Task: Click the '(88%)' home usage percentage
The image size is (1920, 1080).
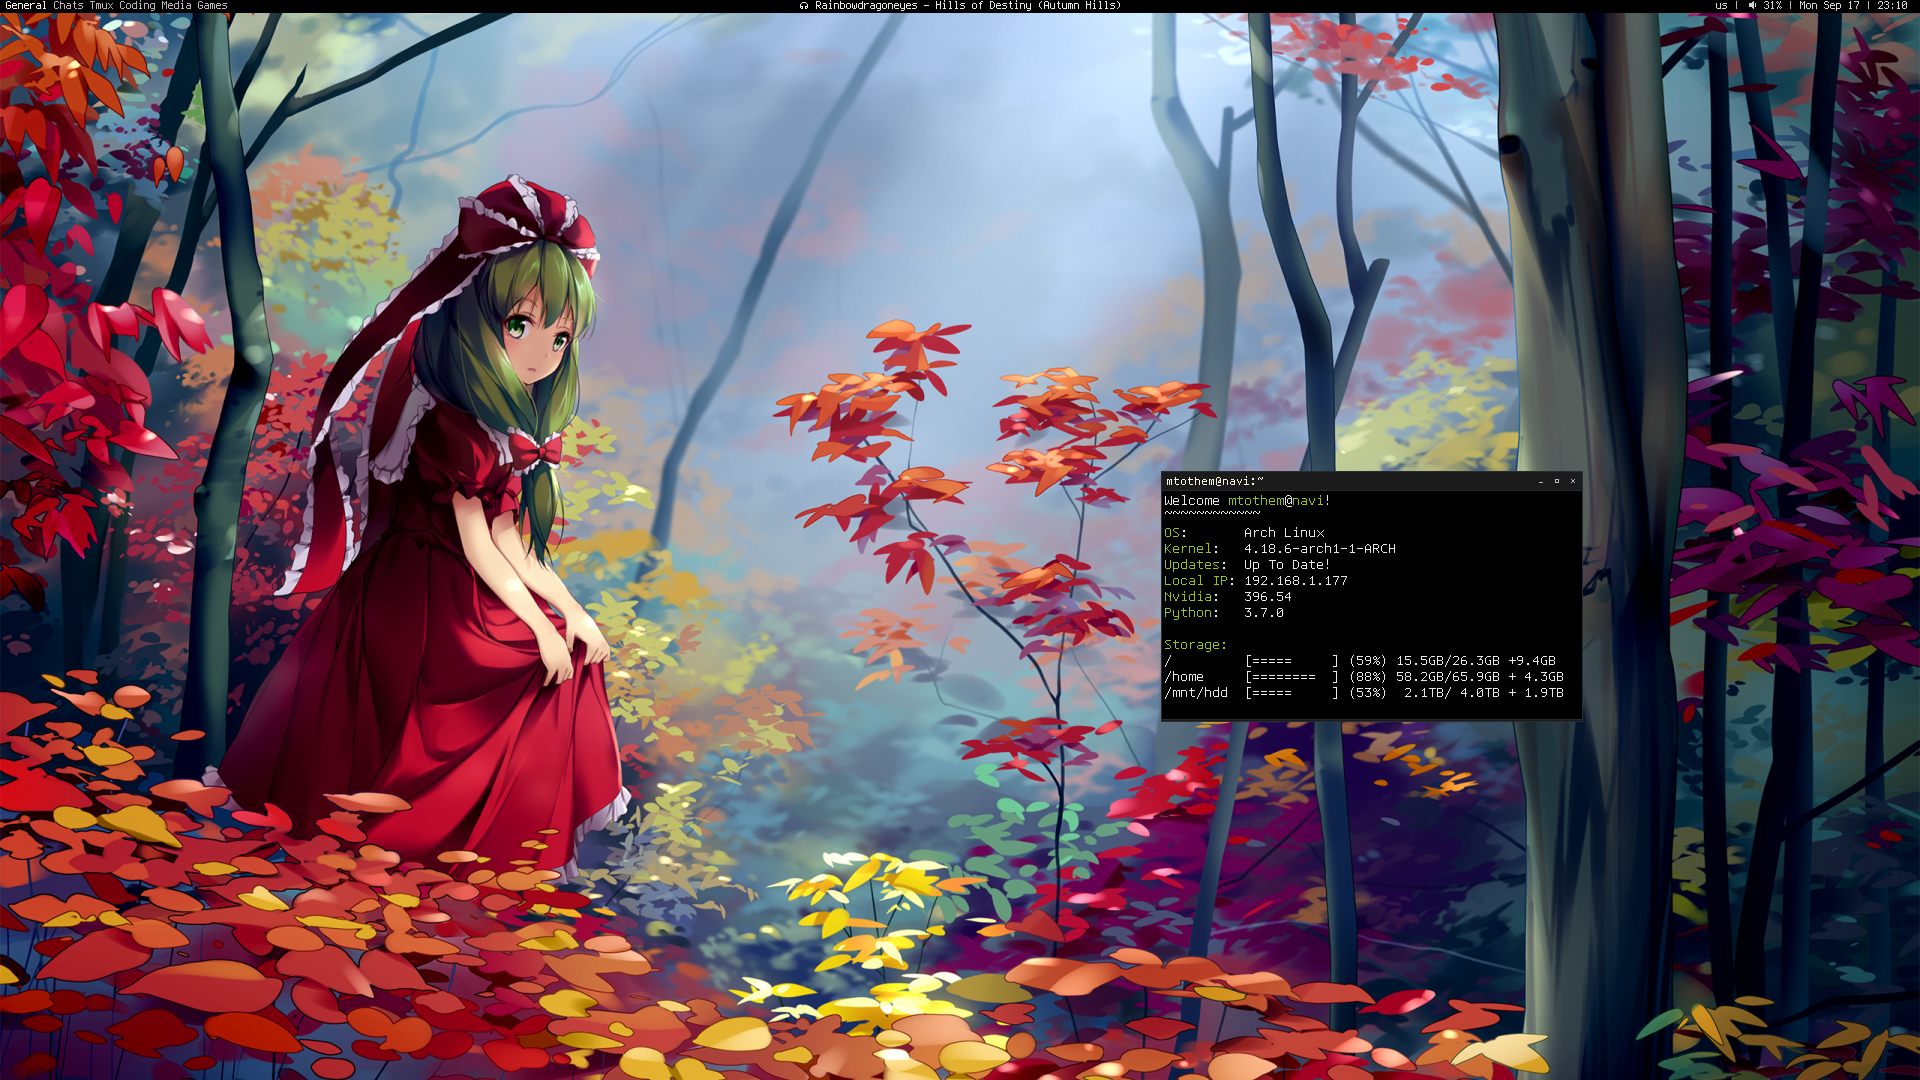Action: (x=1368, y=677)
